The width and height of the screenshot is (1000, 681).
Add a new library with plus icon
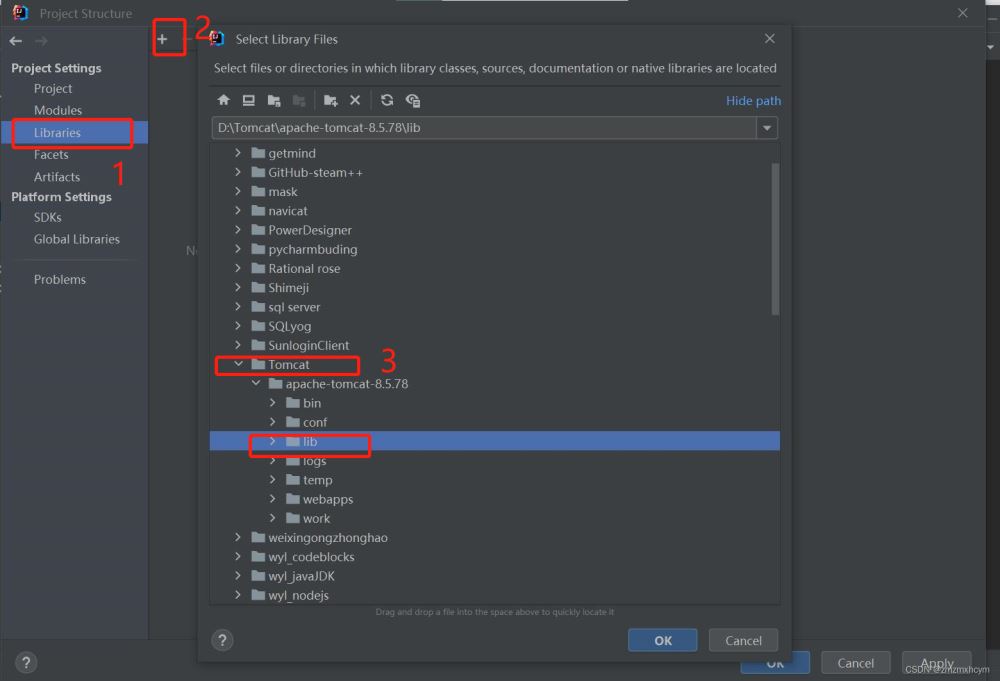click(x=162, y=39)
